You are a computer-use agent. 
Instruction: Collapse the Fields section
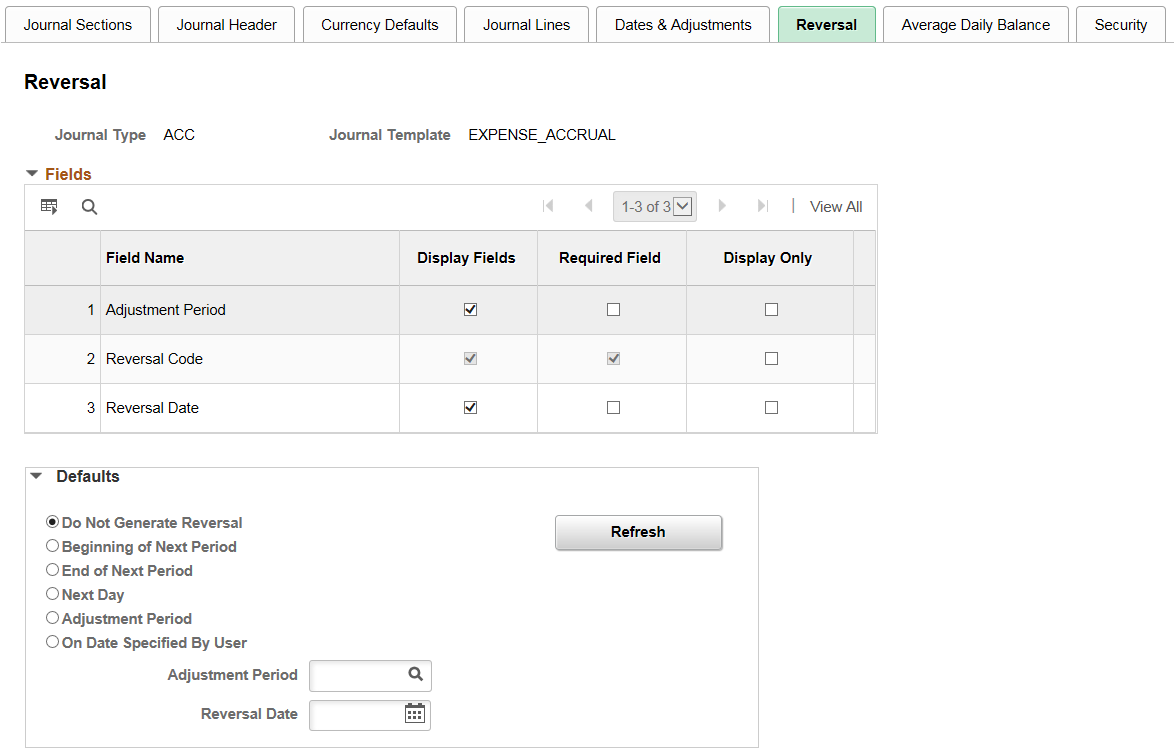[32, 174]
